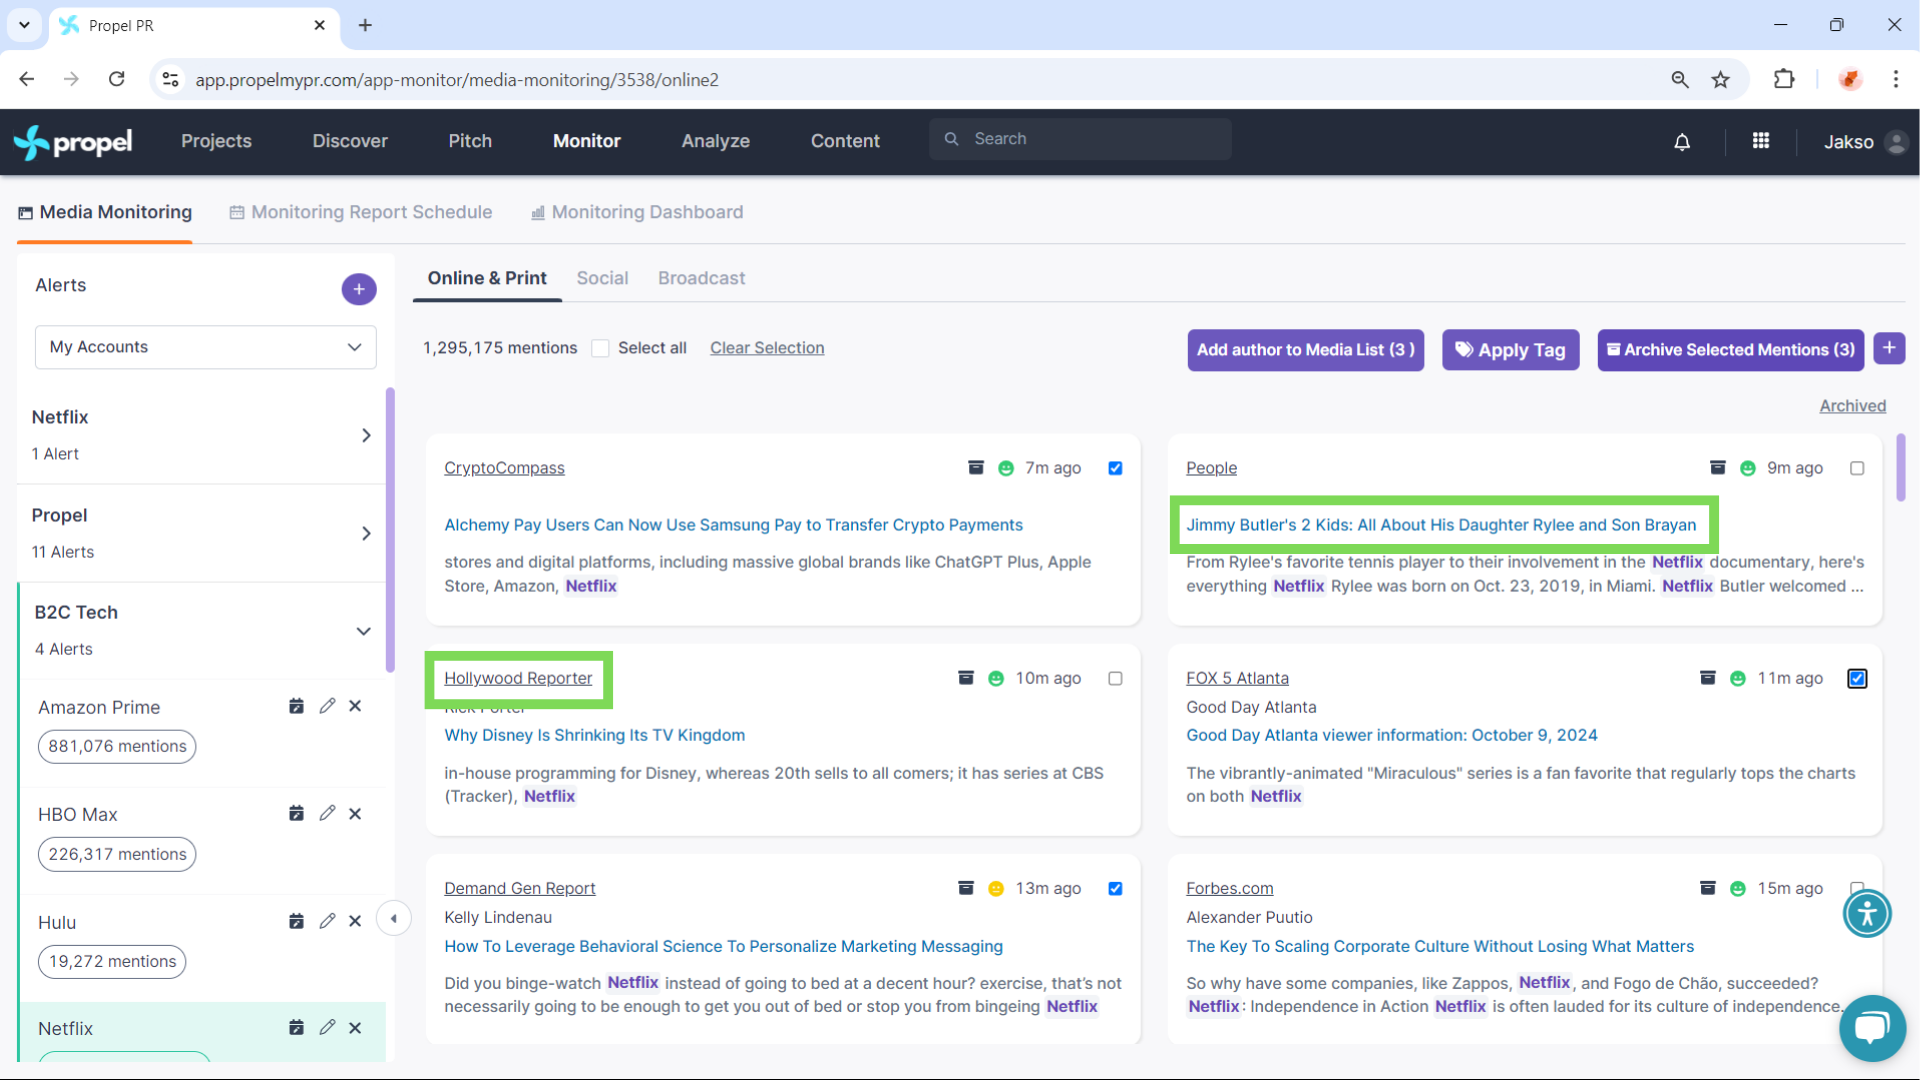
Task: Archive the FOX 5 Atlanta mention icon
Action: [1708, 677]
